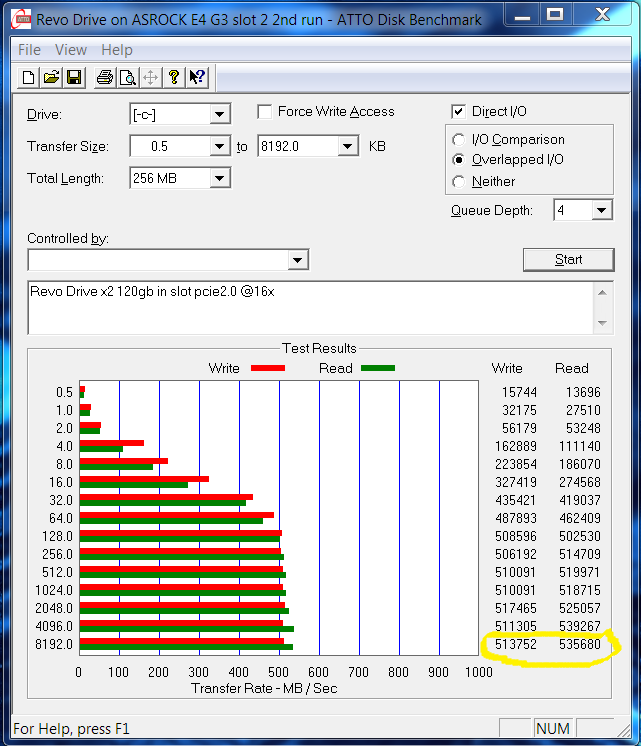This screenshot has height=746, width=641.
Task: Click the Print toolbar icon
Action: (104, 77)
